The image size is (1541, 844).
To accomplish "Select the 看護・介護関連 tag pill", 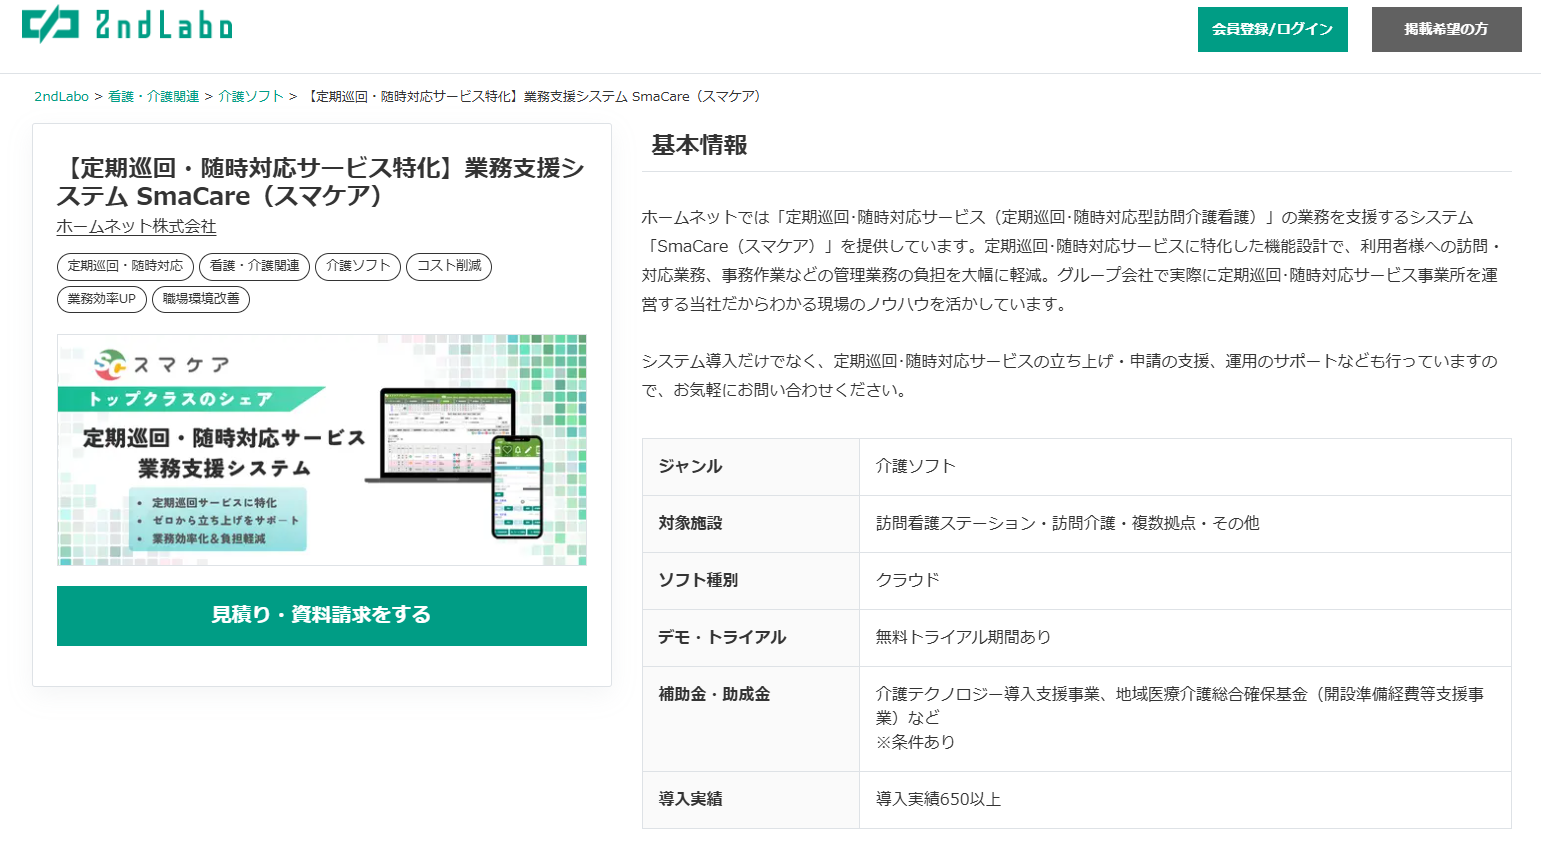I will tap(254, 266).
